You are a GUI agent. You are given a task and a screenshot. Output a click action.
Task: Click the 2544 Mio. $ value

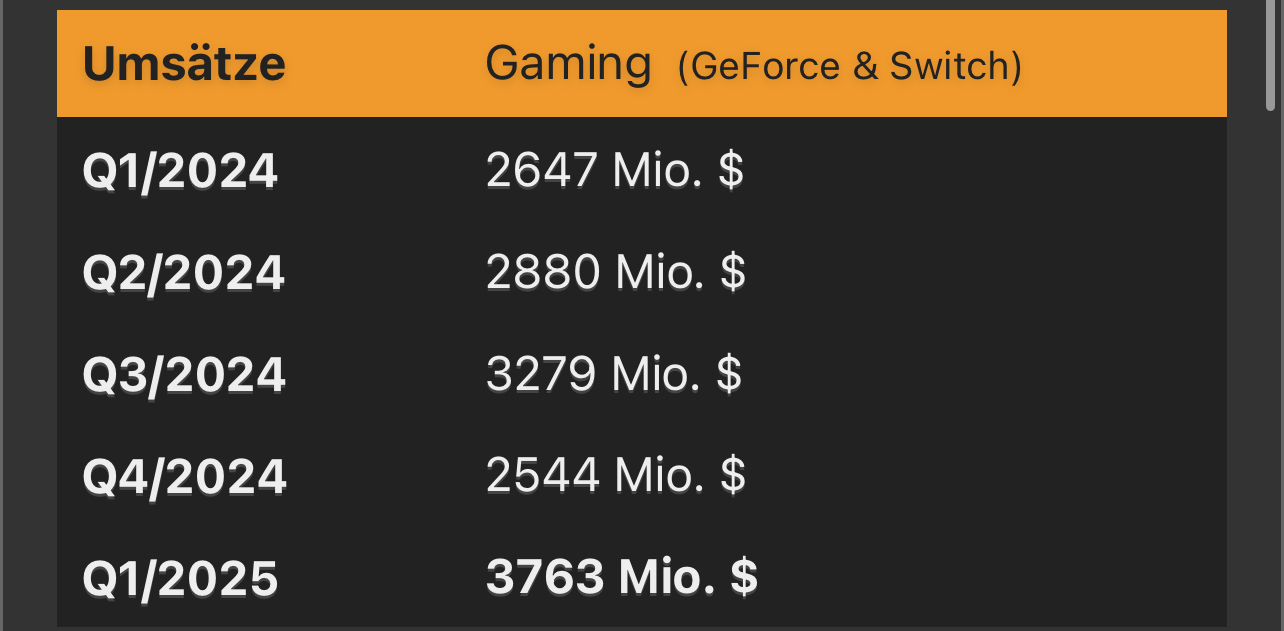[616, 476]
